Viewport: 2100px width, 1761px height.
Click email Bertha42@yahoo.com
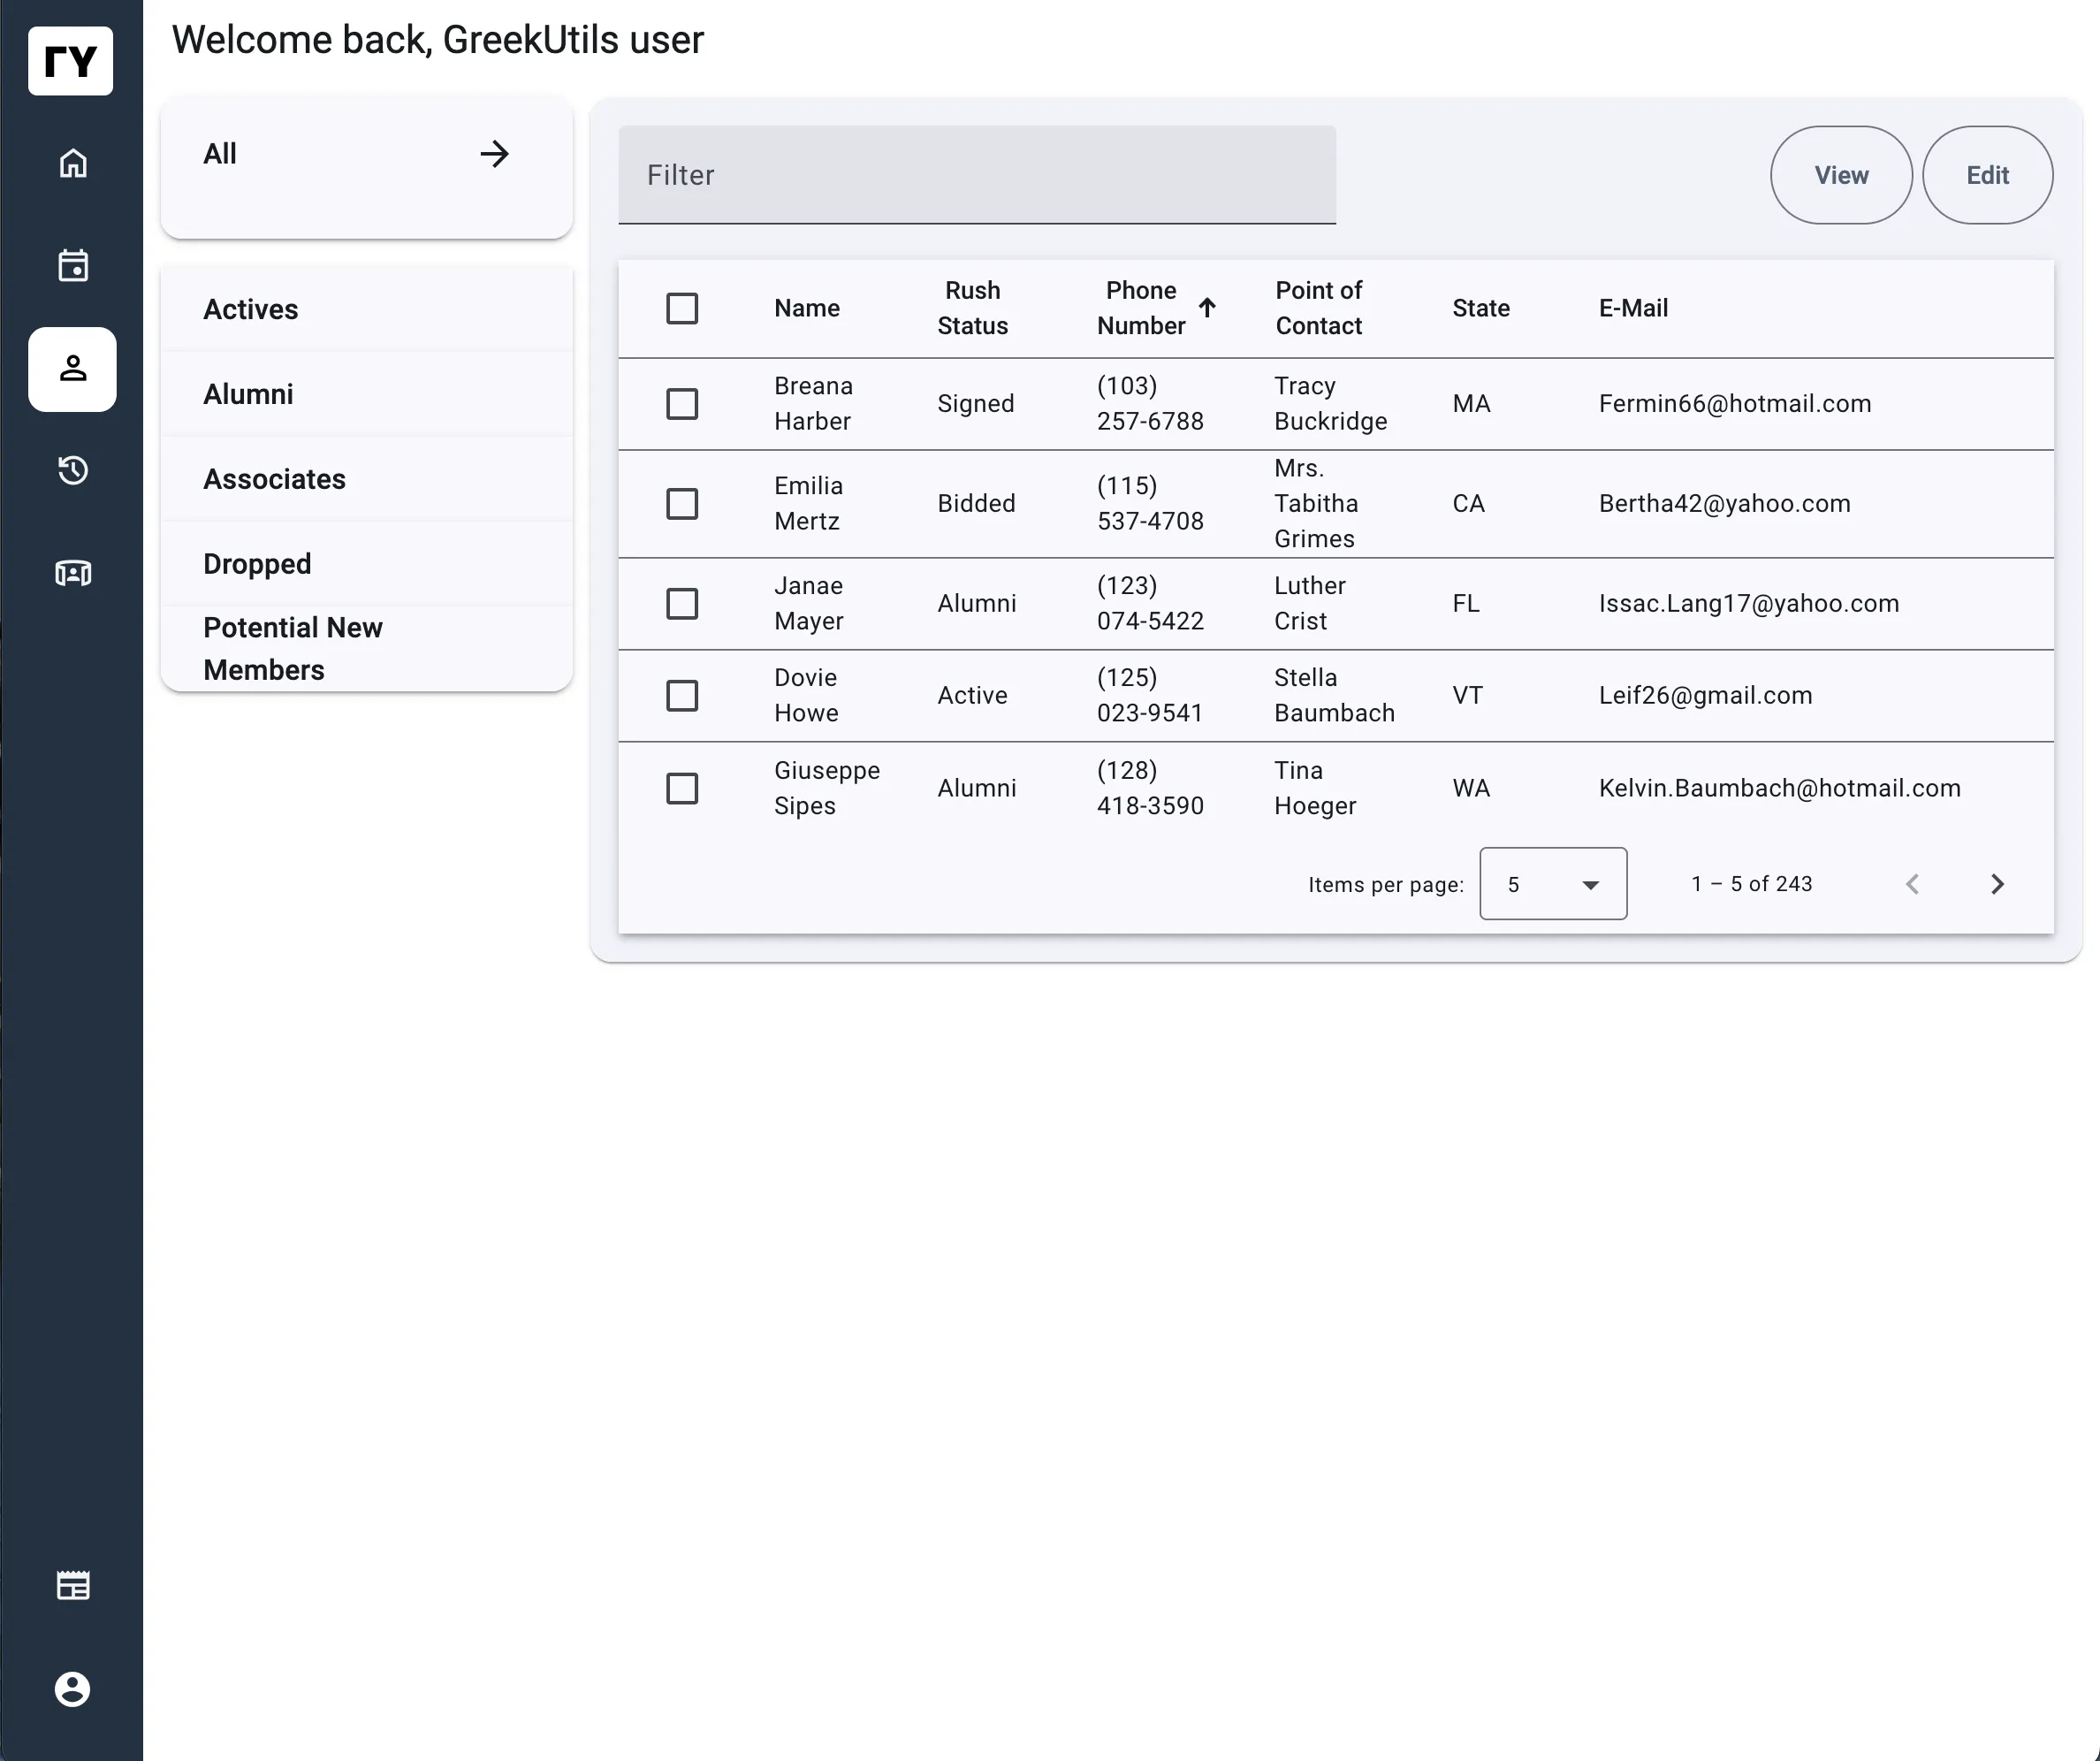click(1725, 504)
